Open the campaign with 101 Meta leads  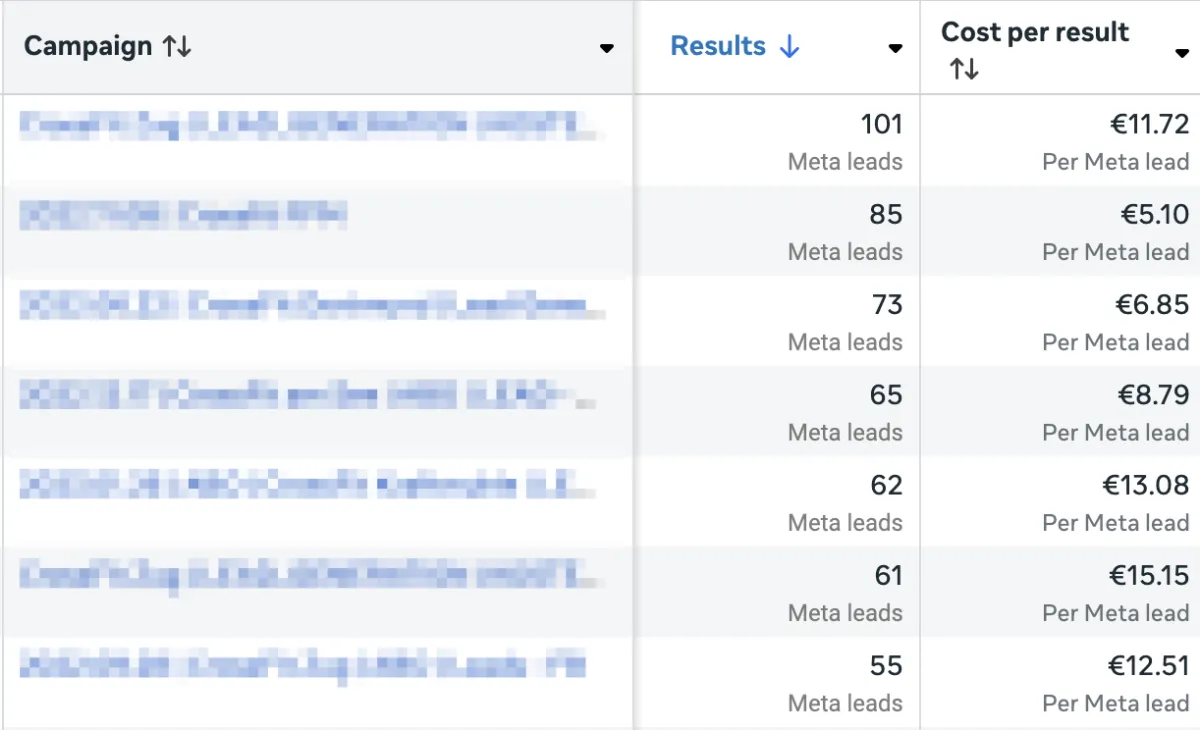tap(312, 126)
